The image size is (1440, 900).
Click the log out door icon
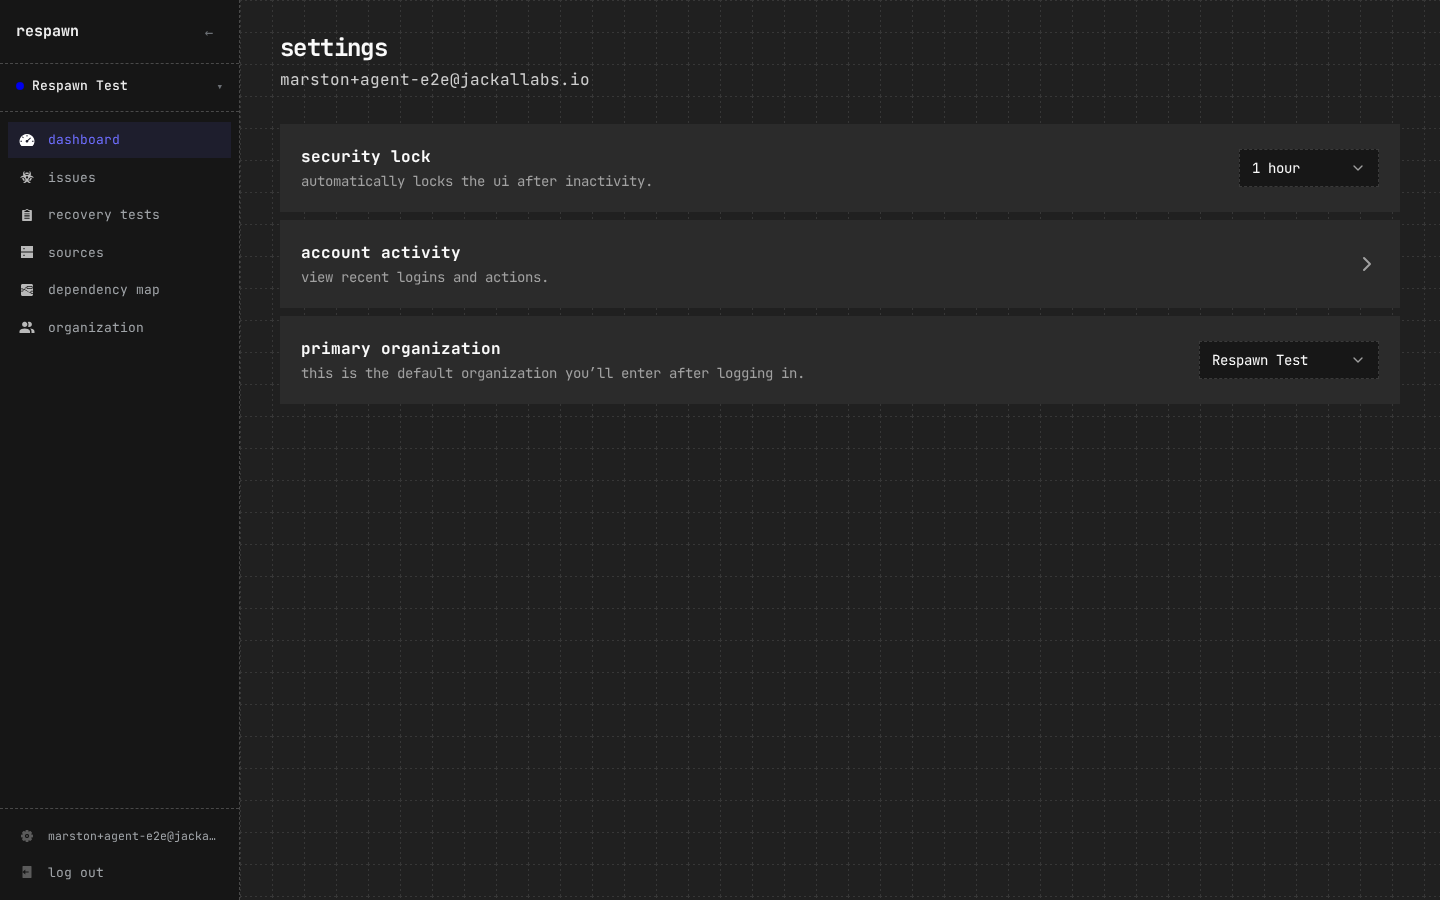click(27, 873)
